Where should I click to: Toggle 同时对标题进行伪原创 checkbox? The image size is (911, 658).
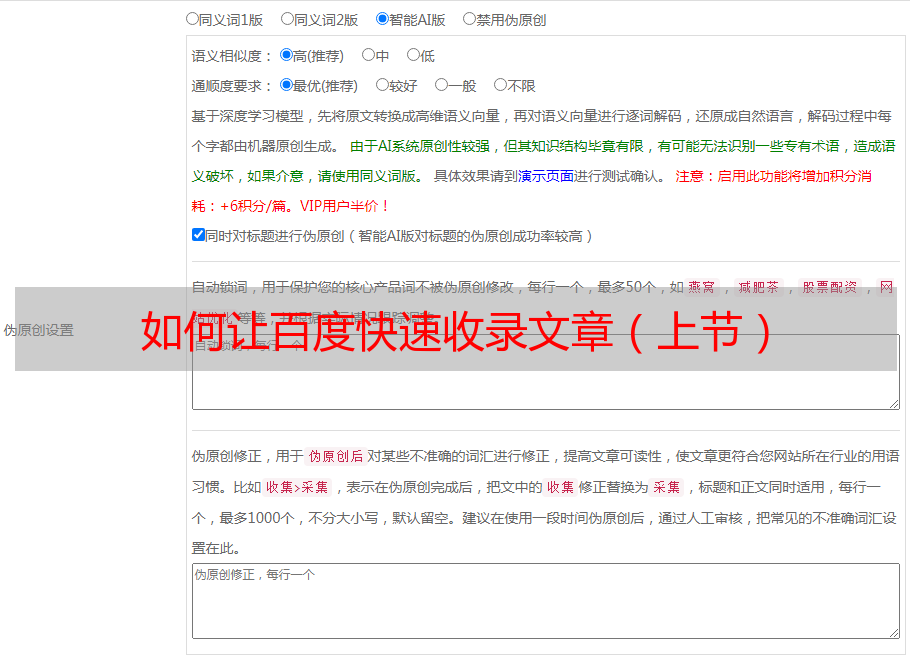click(x=198, y=235)
